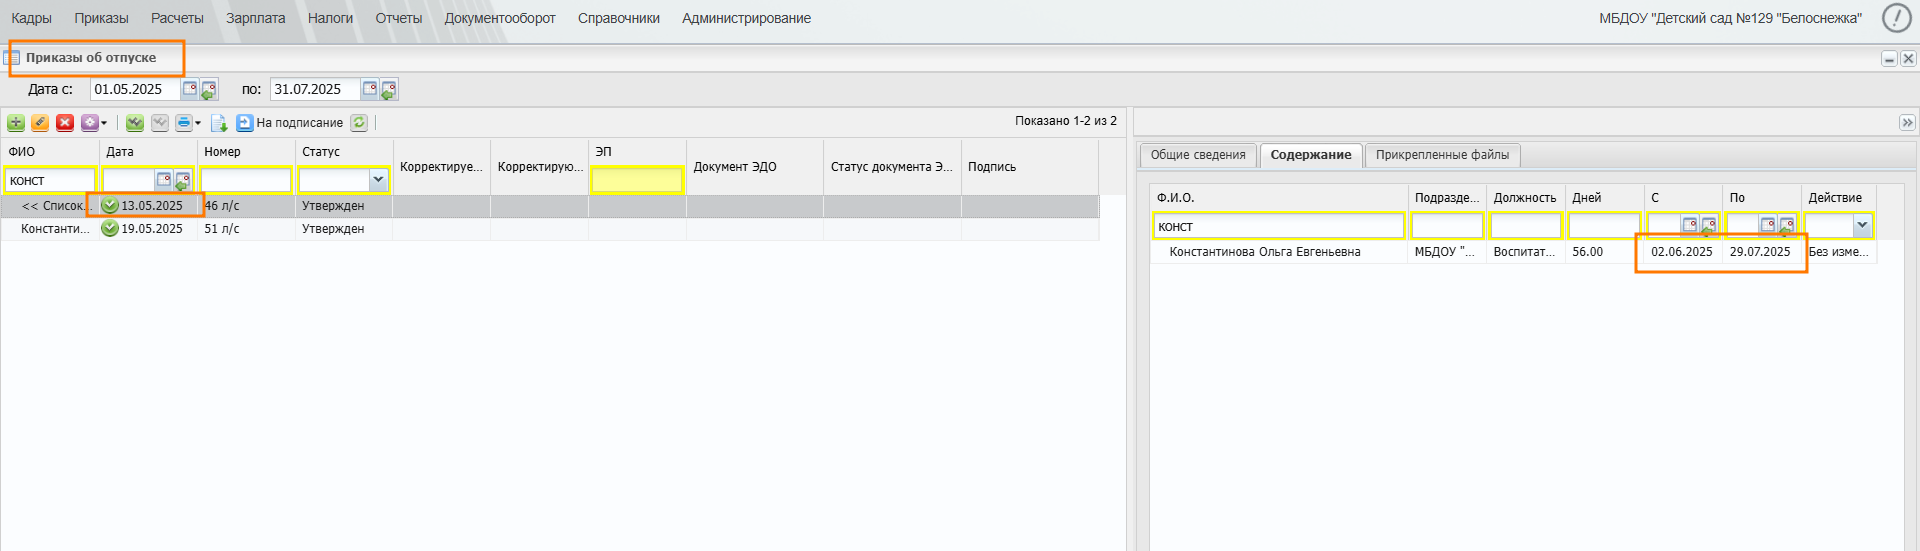The height and width of the screenshot is (551, 1920).
Task: Click the green add order icon
Action: 16,123
